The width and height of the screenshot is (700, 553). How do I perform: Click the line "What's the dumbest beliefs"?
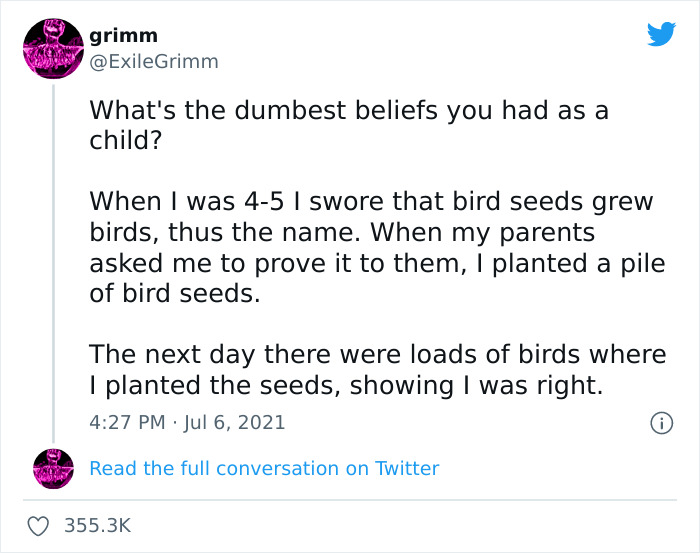click(348, 110)
